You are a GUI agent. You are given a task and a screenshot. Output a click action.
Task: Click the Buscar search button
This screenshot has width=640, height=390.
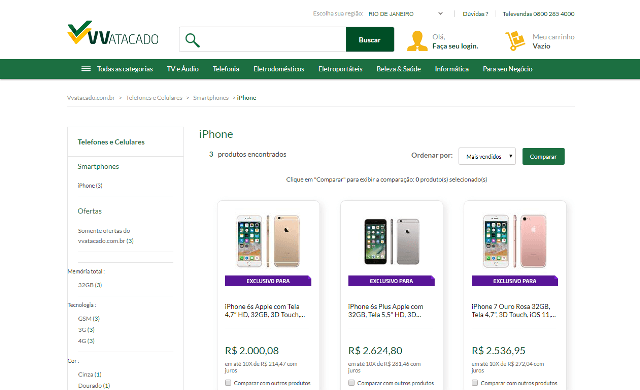click(x=370, y=40)
